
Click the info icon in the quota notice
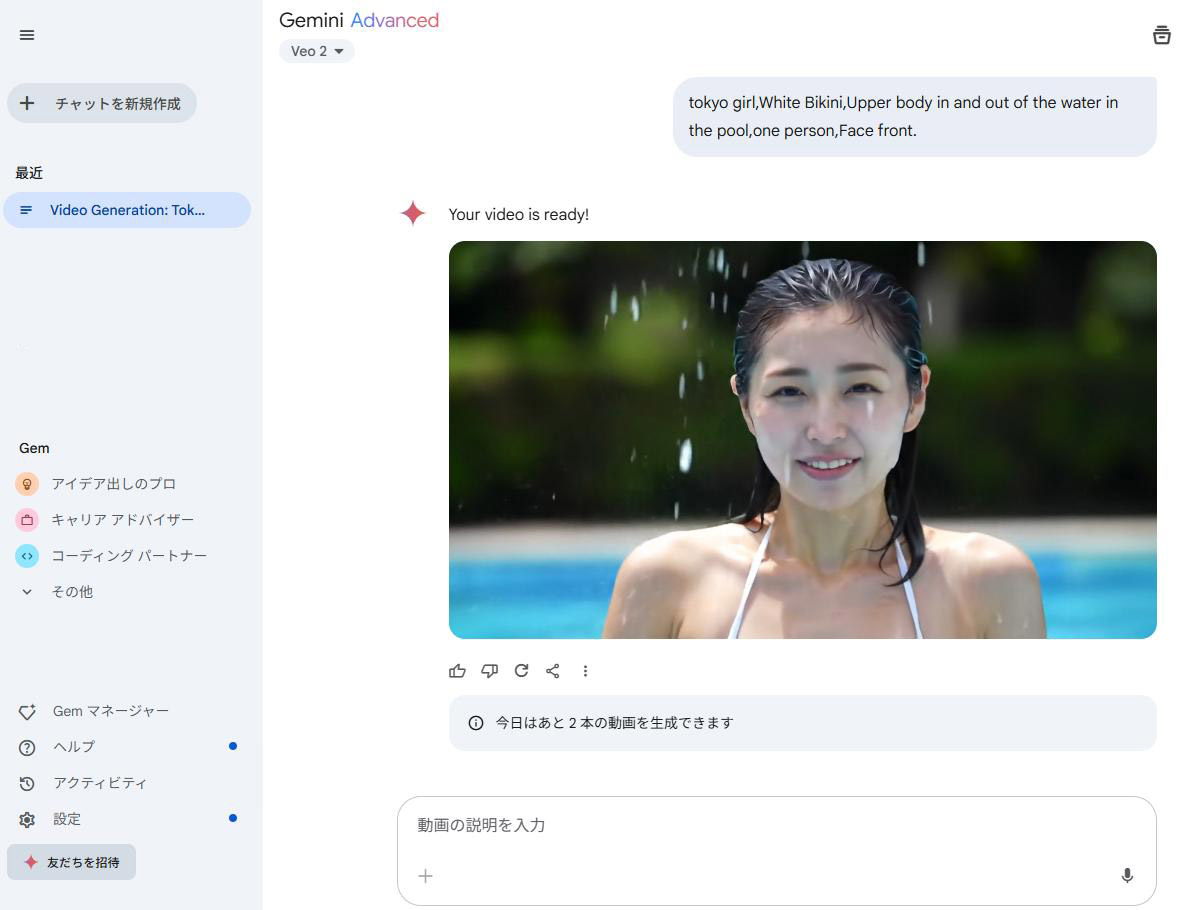[x=476, y=723]
